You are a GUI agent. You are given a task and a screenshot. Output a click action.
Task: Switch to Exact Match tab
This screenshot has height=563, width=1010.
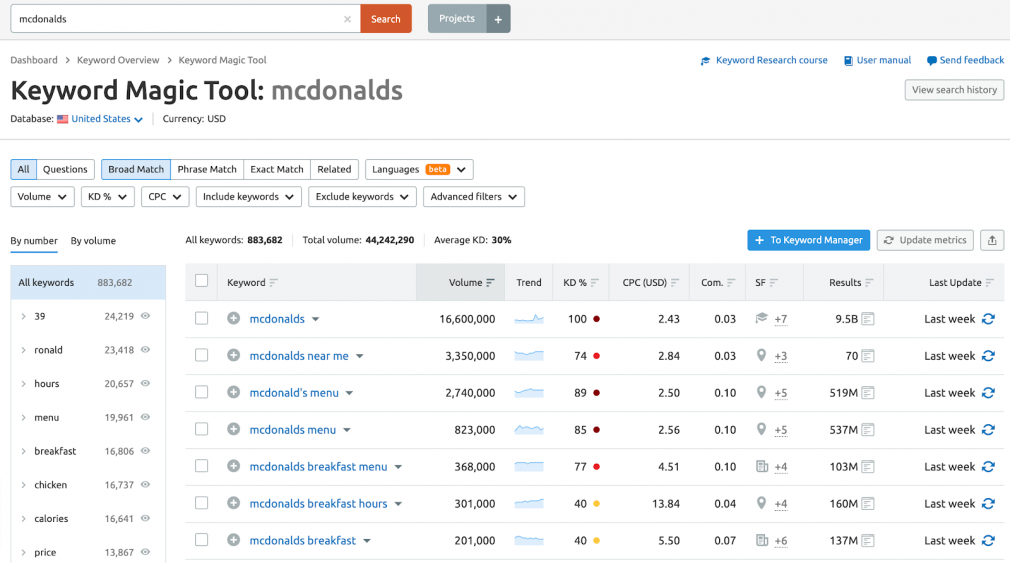(277, 169)
